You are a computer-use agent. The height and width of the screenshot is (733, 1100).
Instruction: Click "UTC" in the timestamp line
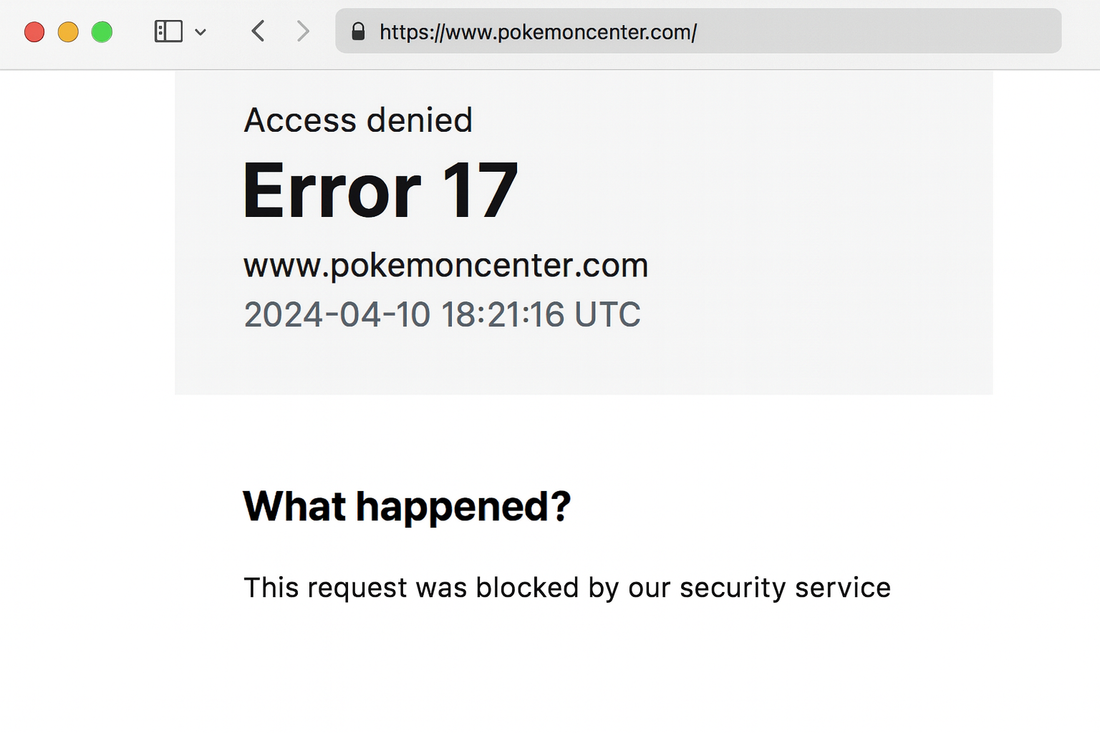(x=607, y=315)
